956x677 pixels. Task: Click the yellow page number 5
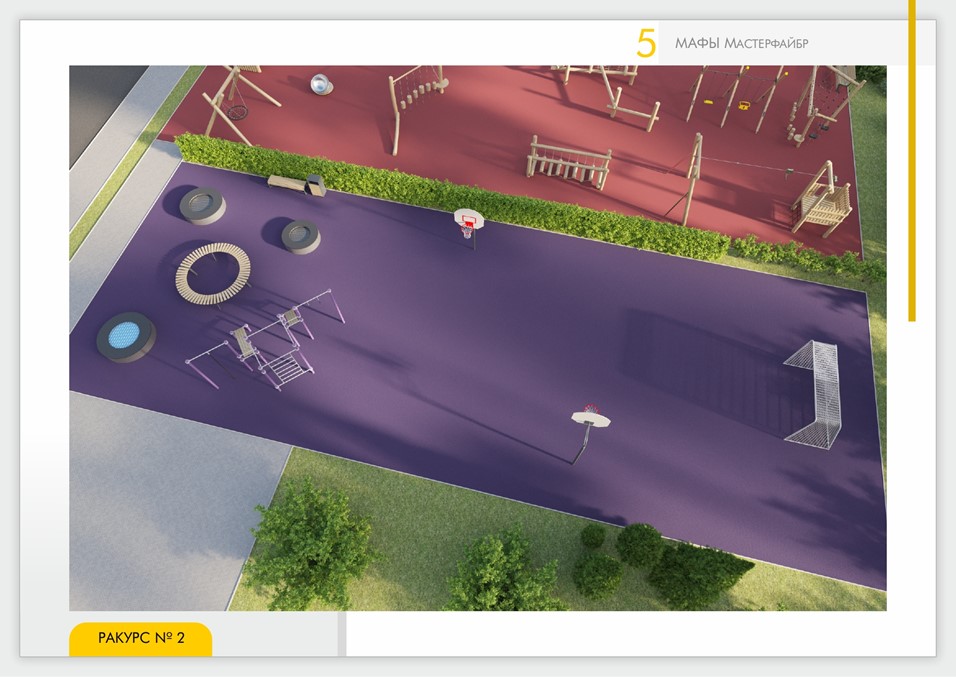[646, 44]
